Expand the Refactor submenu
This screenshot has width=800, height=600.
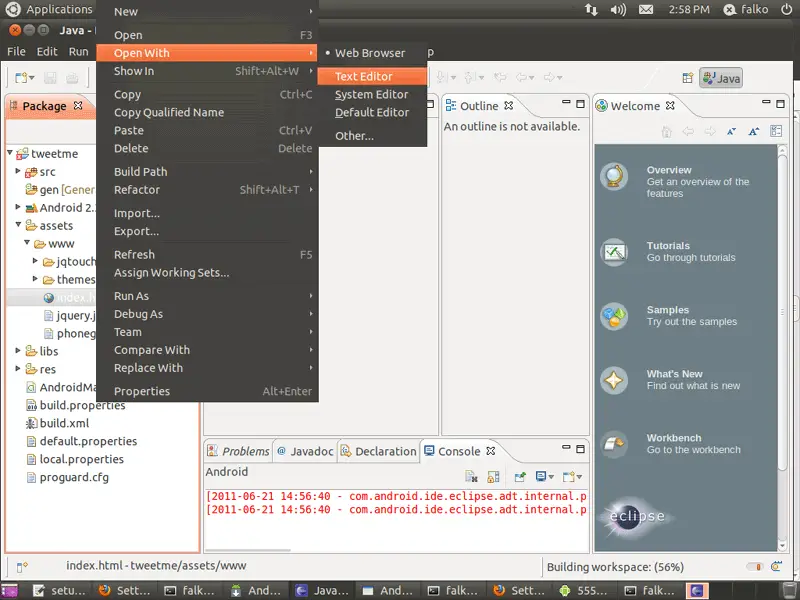tap(207, 190)
